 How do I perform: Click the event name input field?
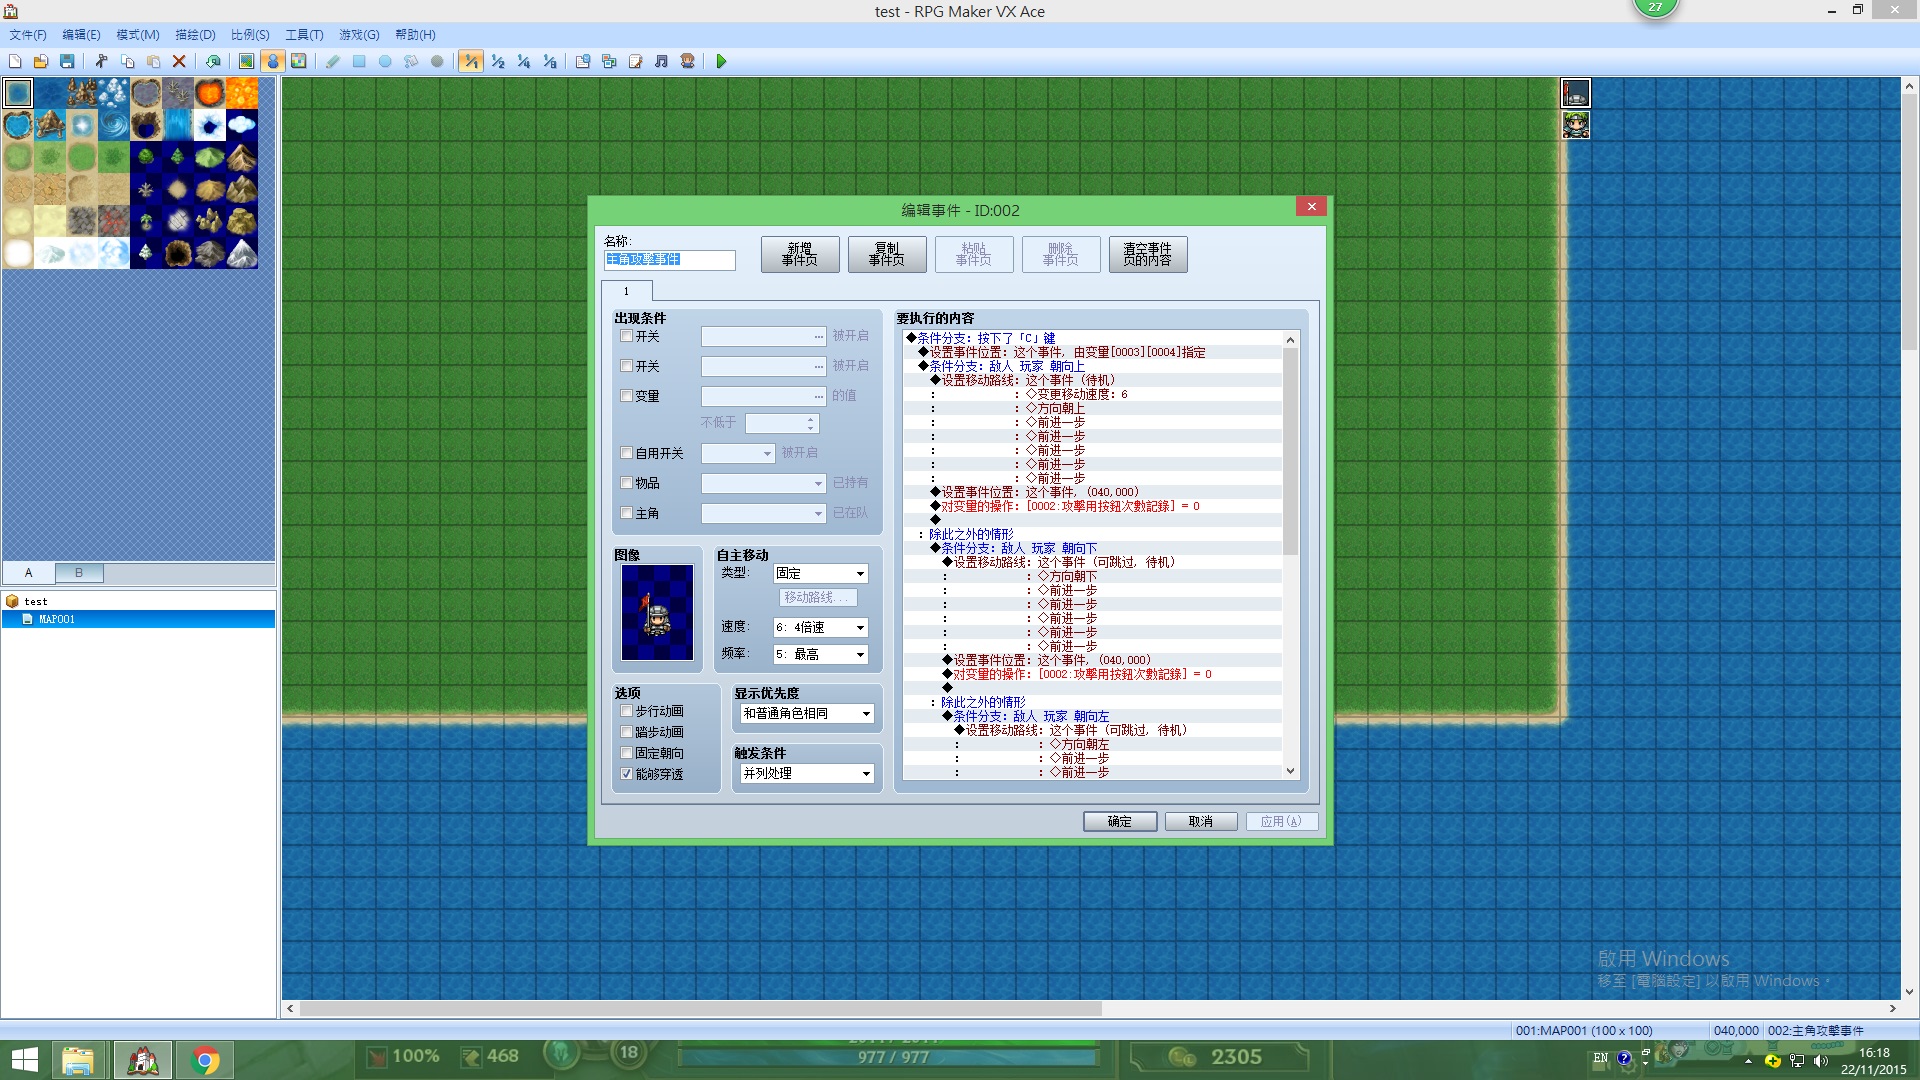pos(669,260)
